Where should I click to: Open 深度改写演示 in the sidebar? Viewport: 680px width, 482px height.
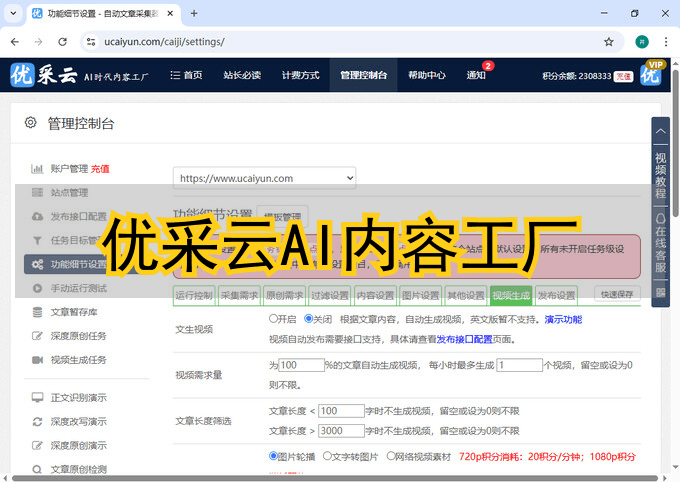[x=78, y=421]
